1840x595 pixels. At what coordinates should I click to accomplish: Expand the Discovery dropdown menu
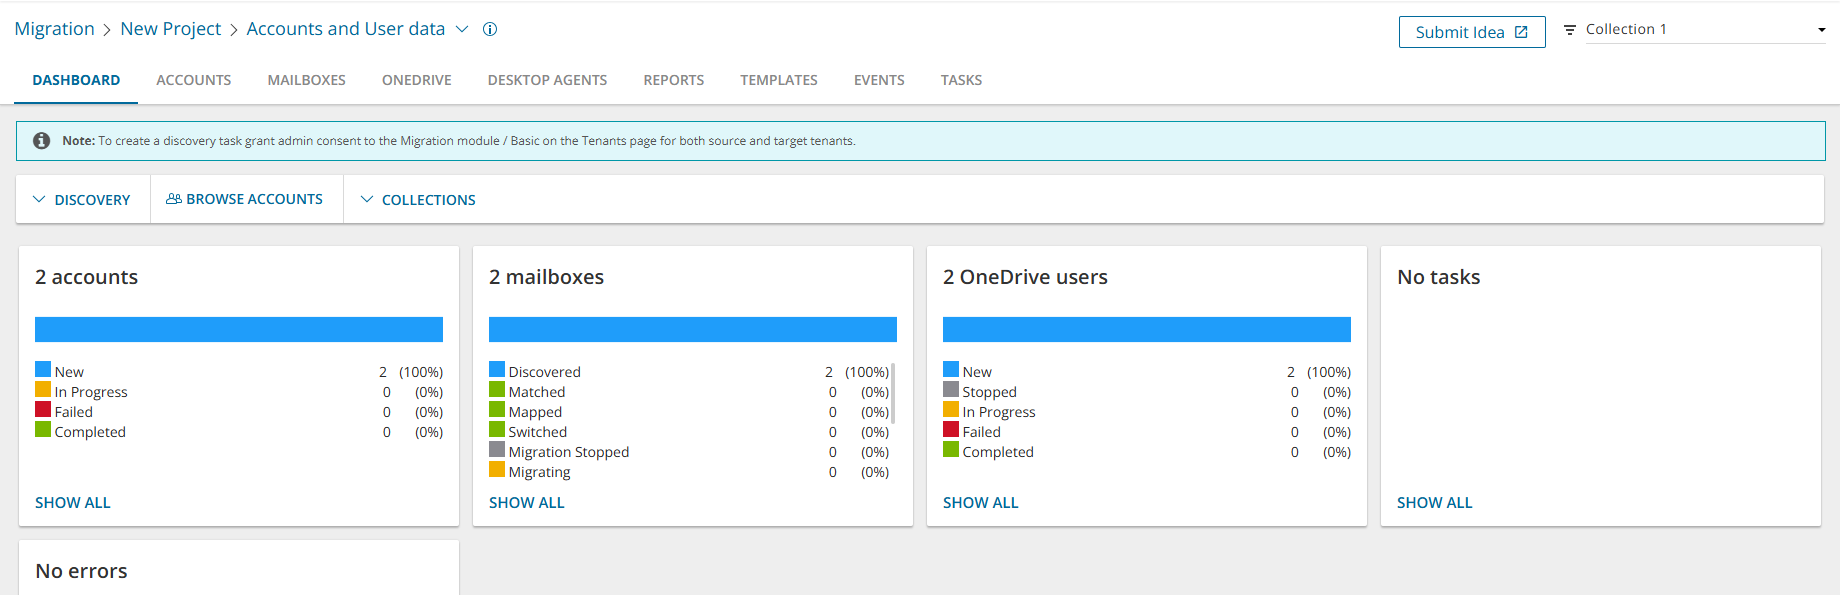(82, 200)
